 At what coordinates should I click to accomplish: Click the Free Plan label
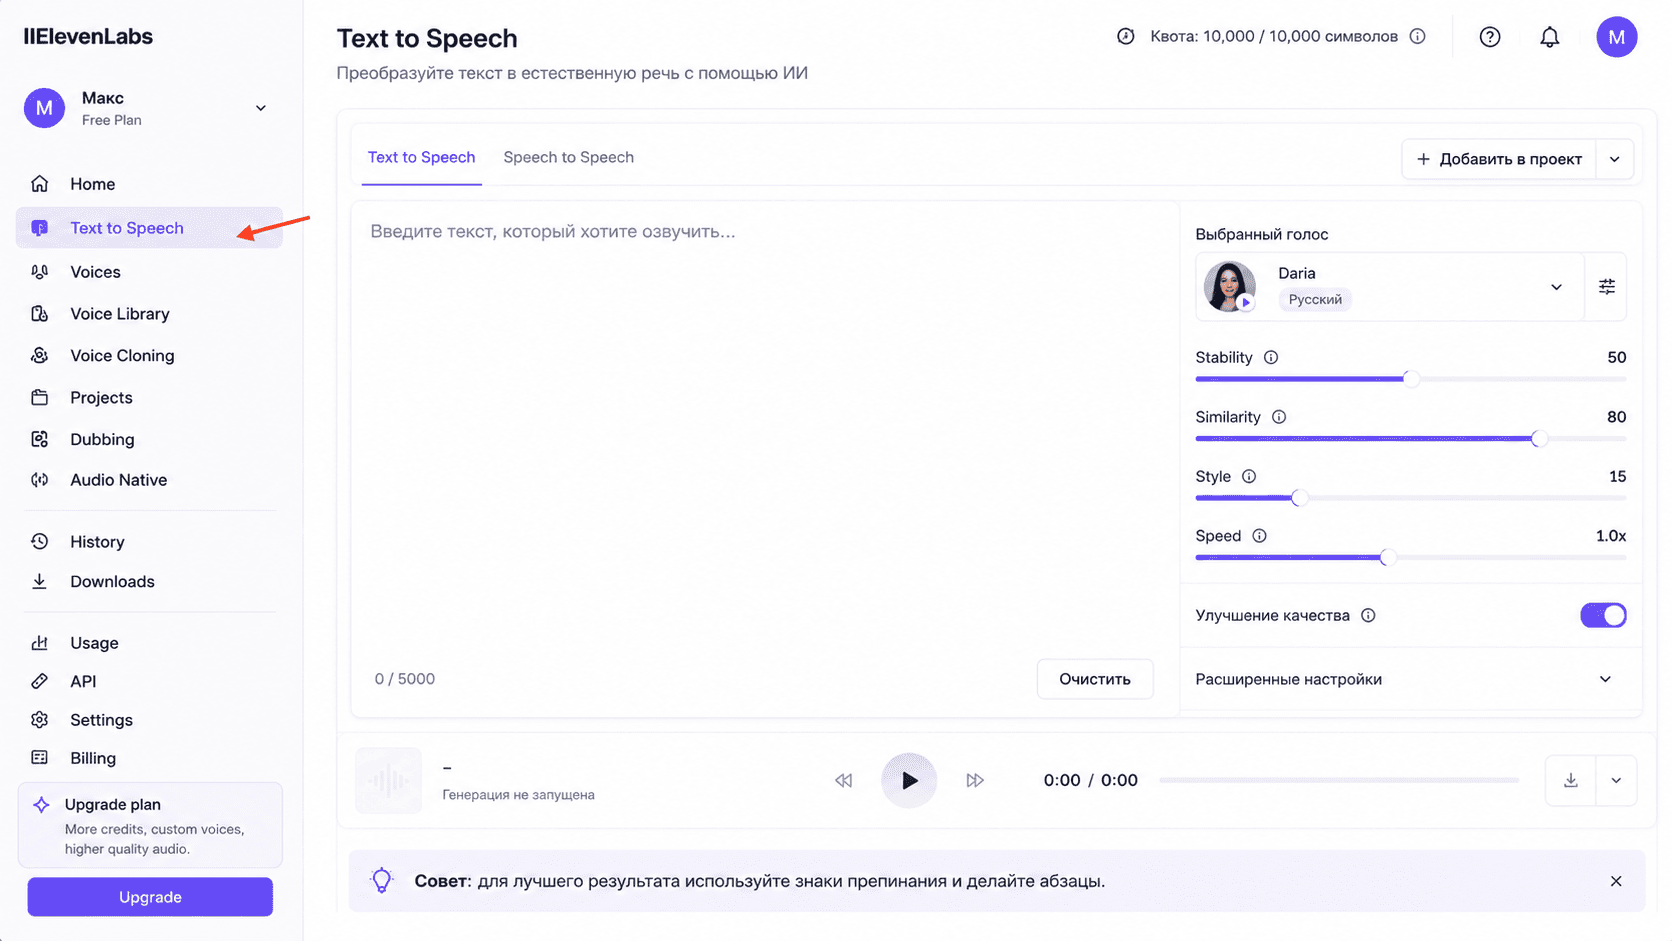coord(112,121)
